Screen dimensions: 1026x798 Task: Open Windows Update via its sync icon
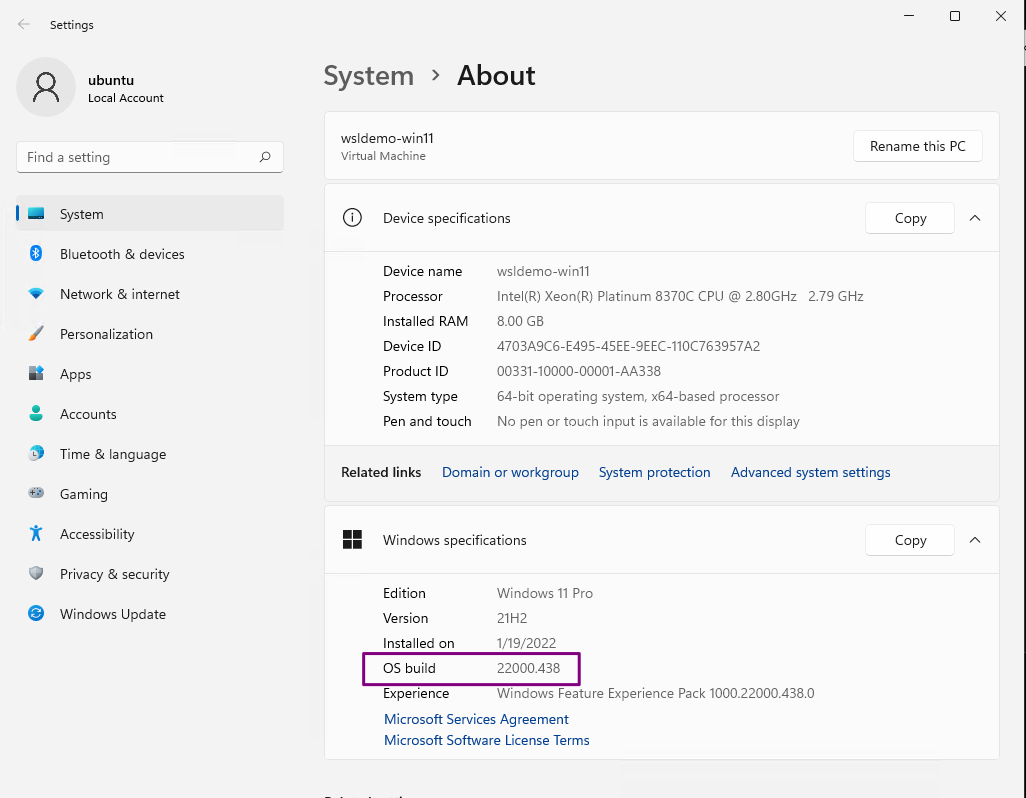point(36,614)
